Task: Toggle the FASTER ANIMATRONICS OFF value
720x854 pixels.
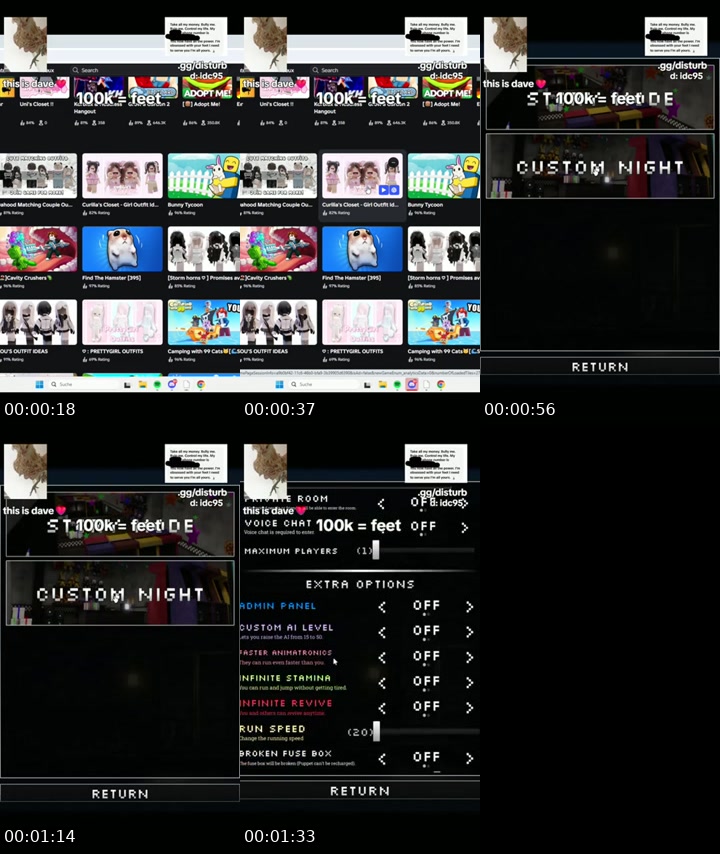Action: click(426, 656)
